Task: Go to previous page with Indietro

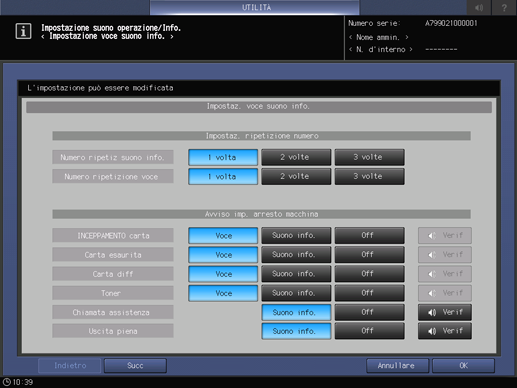Action: (70, 366)
